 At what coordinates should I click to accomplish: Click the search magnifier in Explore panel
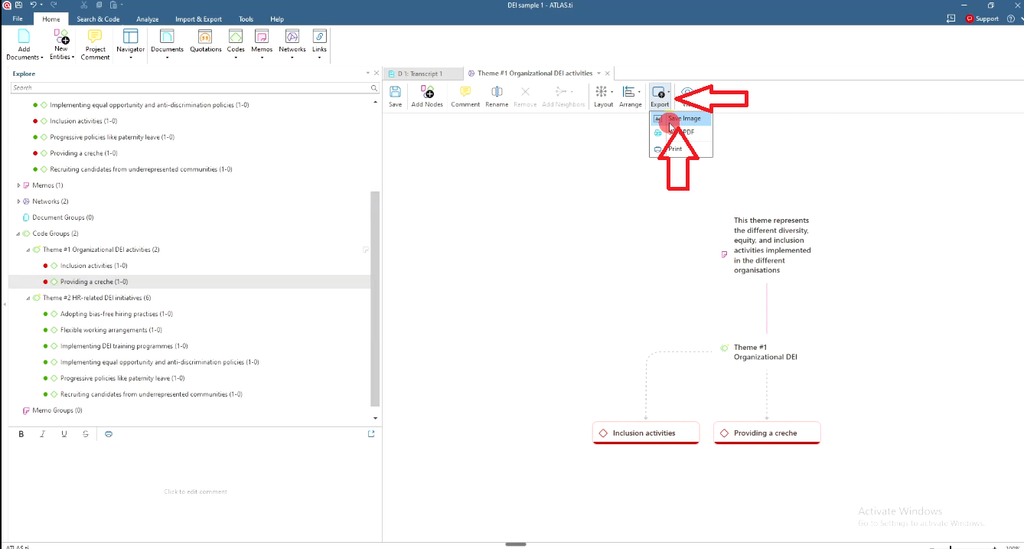(x=374, y=87)
